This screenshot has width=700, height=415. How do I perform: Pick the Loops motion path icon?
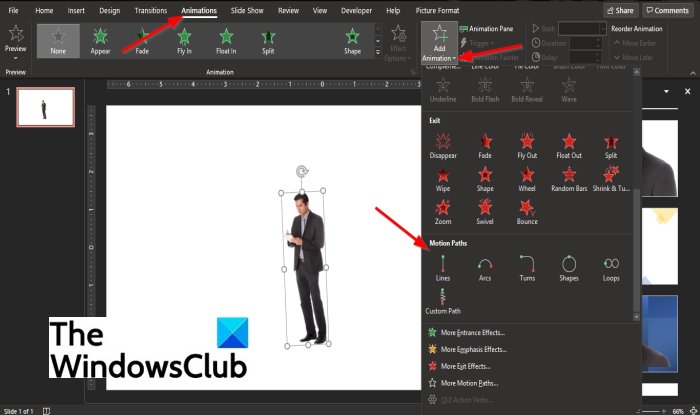611,268
